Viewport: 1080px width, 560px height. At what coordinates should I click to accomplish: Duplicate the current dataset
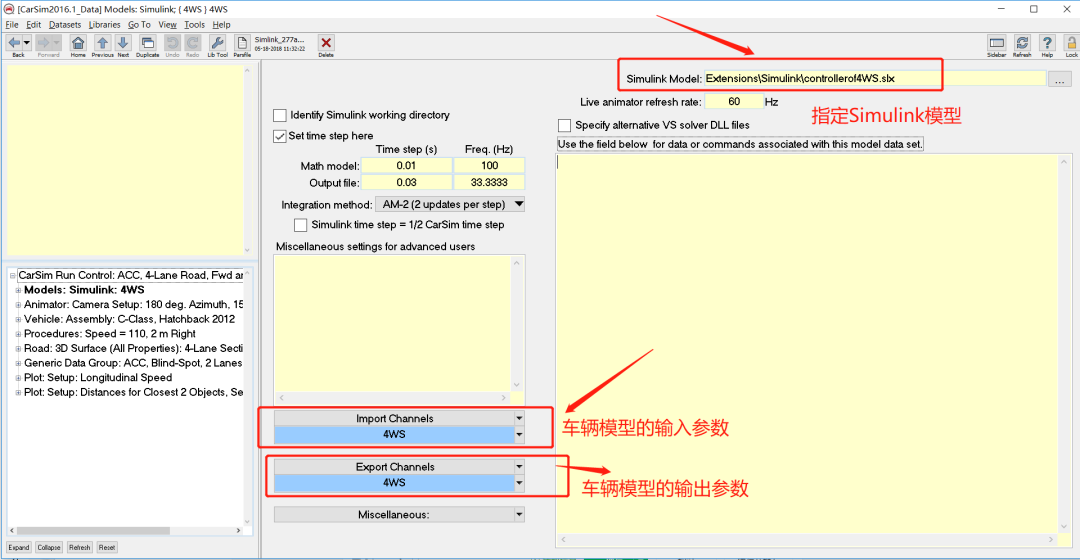click(x=147, y=43)
